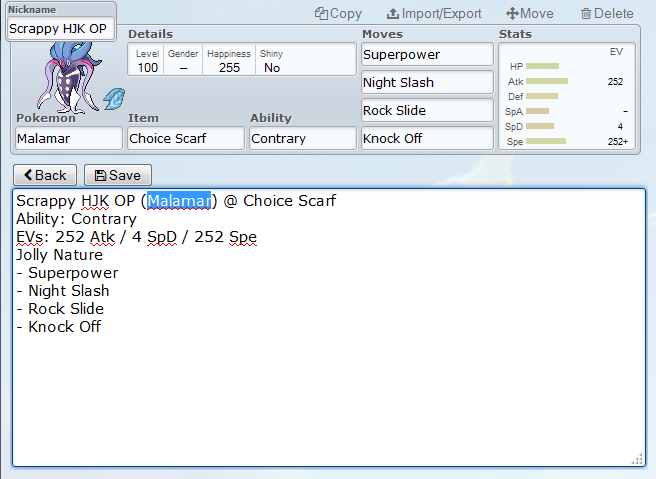Click '- Knock Off' line in text editor
The width and height of the screenshot is (656, 479).
59,327
